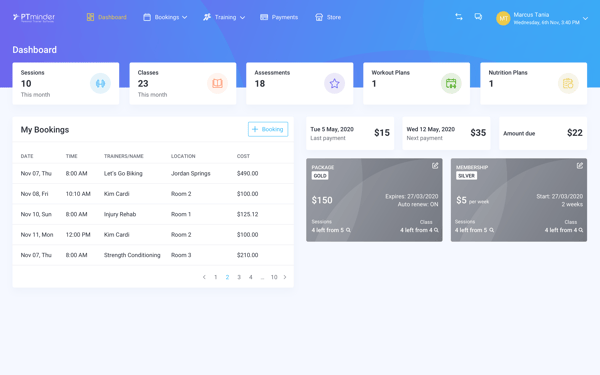Click the GOLD package badge
This screenshot has width=600, height=375.
[x=320, y=176]
